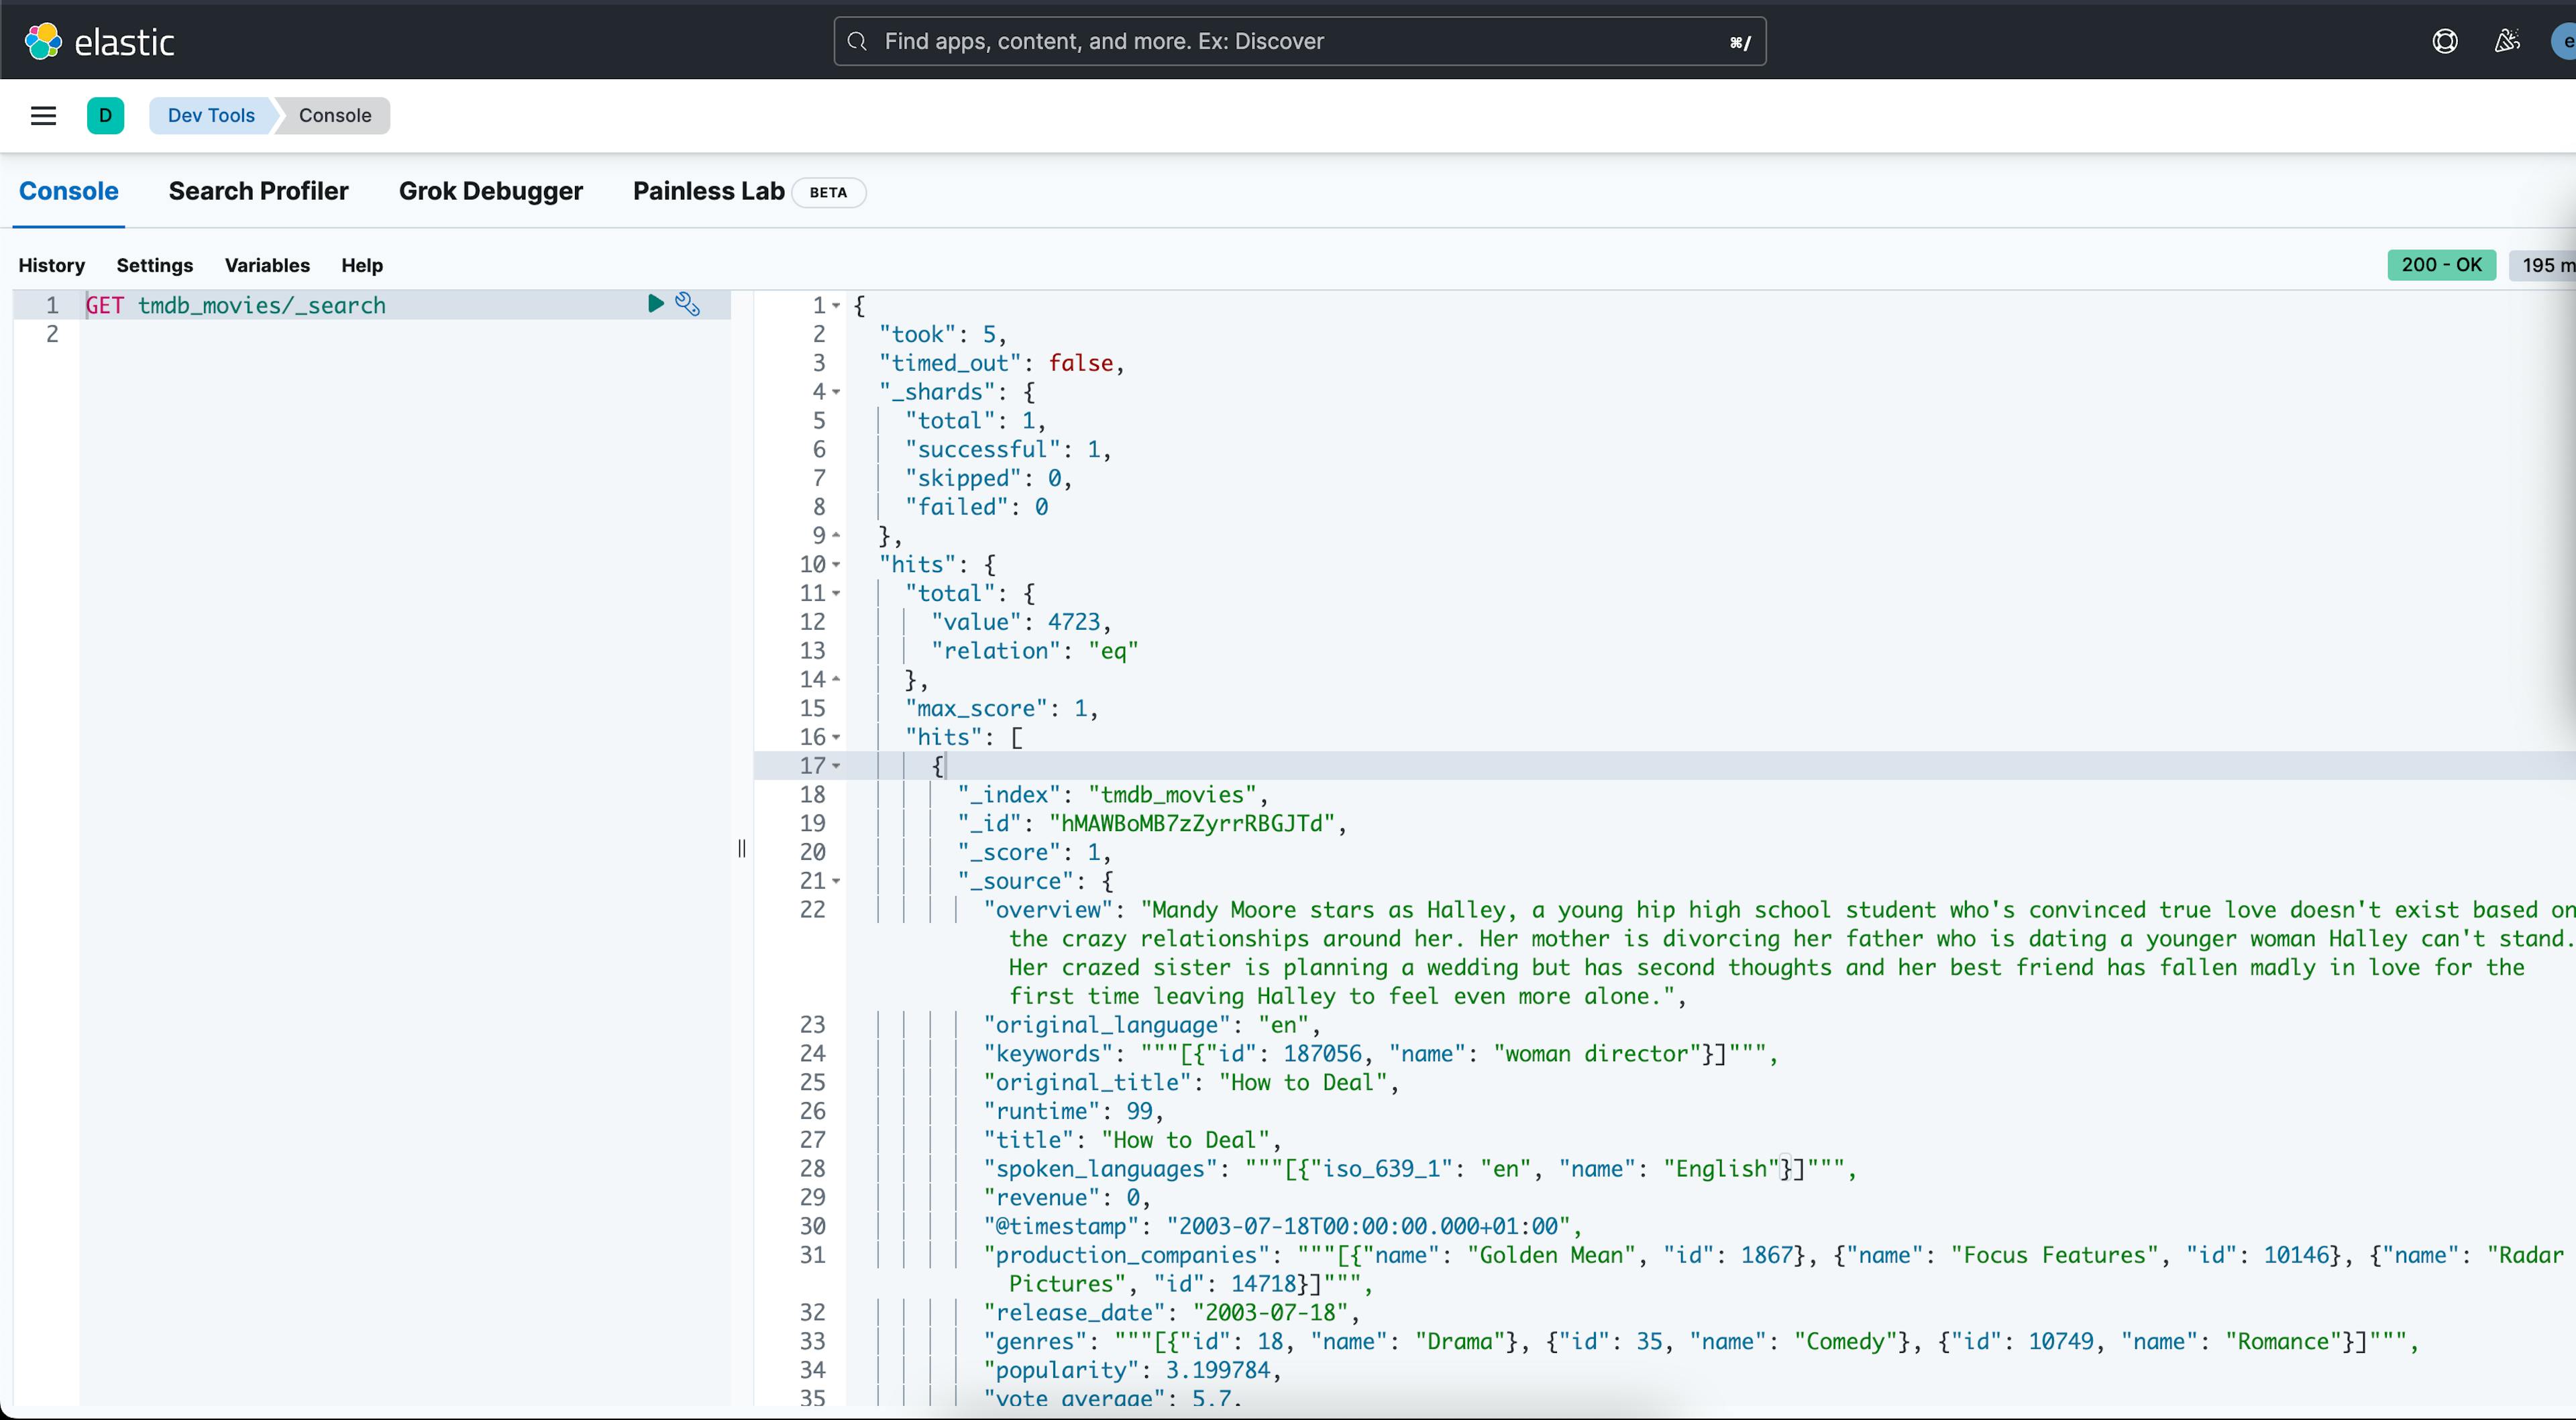Click the panel resize divider handle
Viewport: 2576px width, 1420px height.
pos(741,848)
